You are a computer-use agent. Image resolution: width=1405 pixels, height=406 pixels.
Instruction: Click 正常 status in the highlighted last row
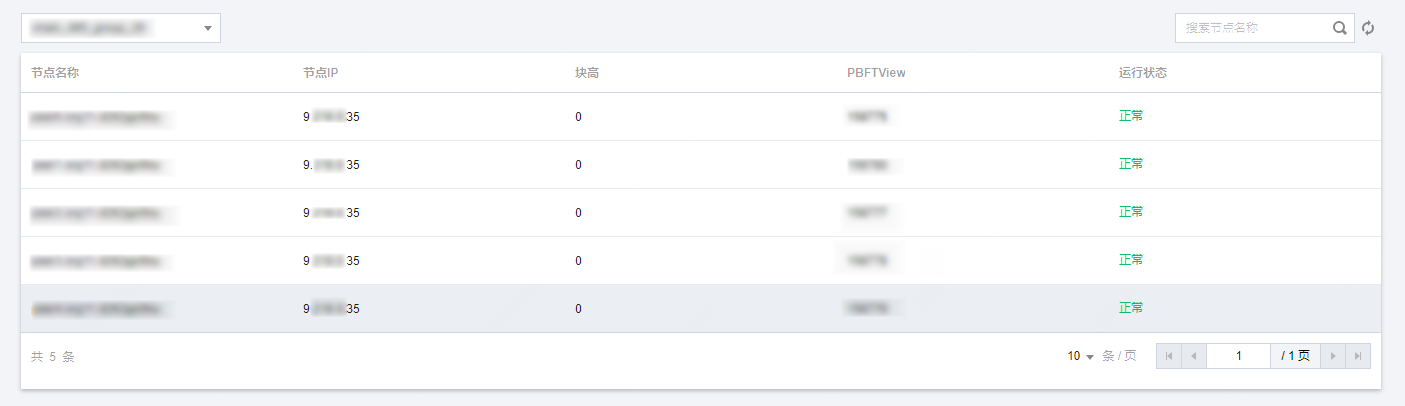pyautogui.click(x=1131, y=308)
